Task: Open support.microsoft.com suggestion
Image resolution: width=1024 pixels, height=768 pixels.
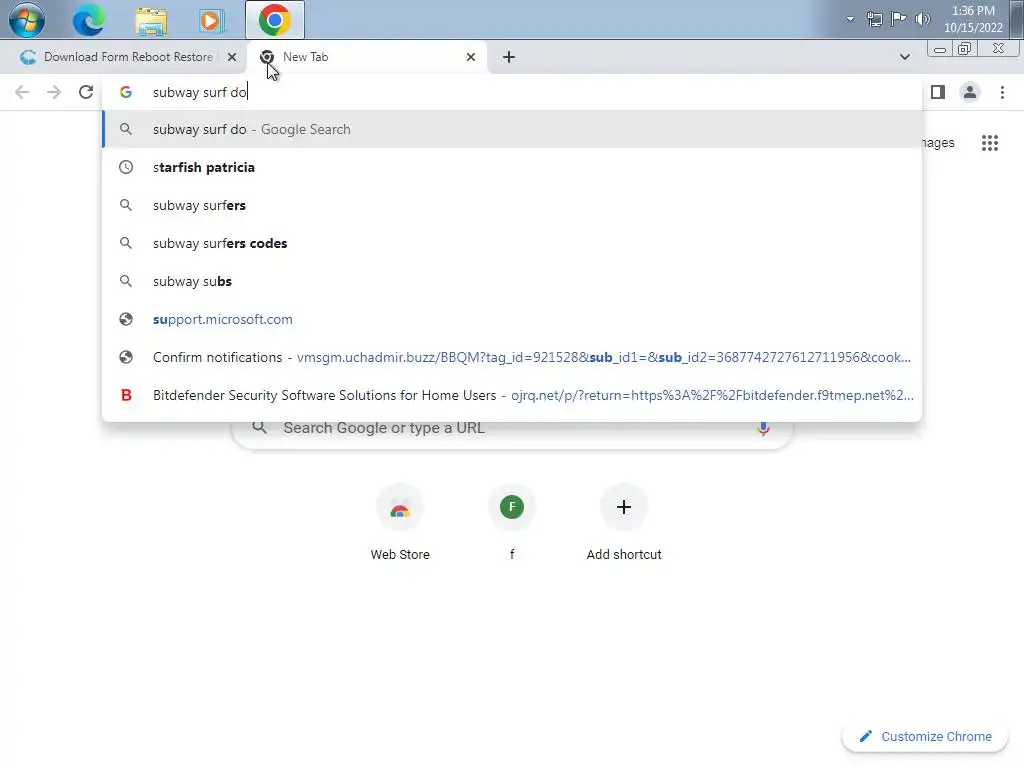Action: coord(512,319)
